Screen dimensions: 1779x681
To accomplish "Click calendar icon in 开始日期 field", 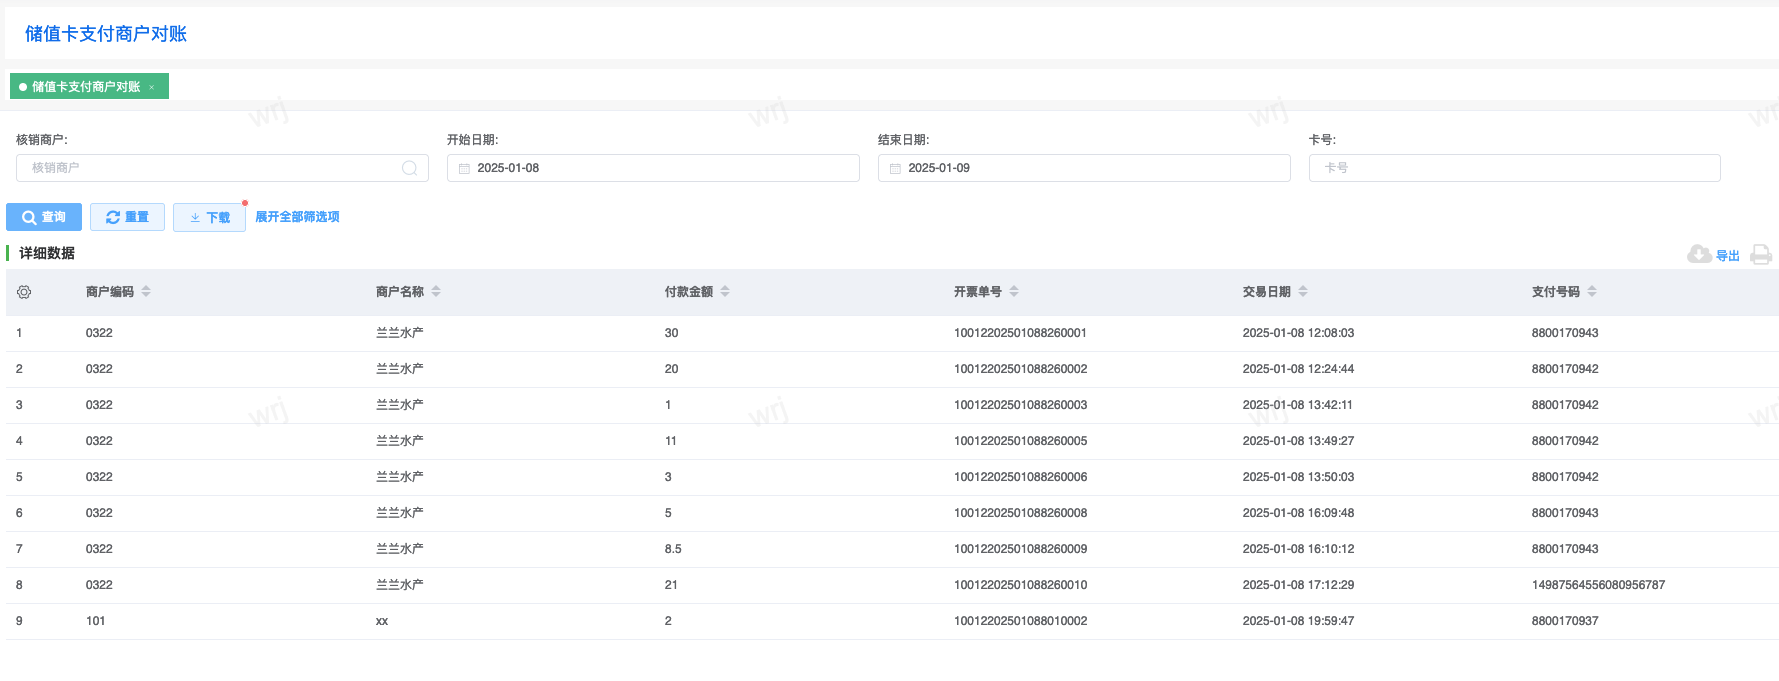I will tap(464, 168).
